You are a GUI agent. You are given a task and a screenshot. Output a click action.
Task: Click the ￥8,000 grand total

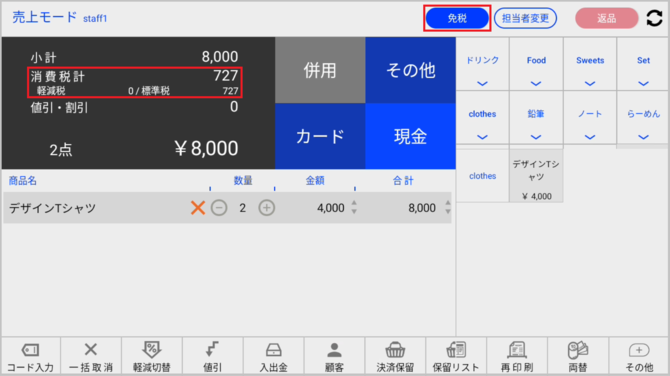click(206, 148)
